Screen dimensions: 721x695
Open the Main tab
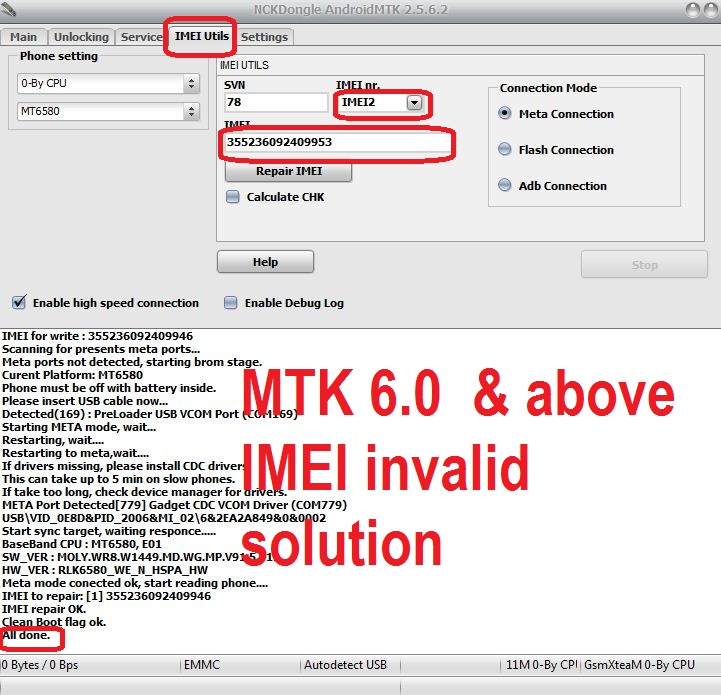(23, 37)
